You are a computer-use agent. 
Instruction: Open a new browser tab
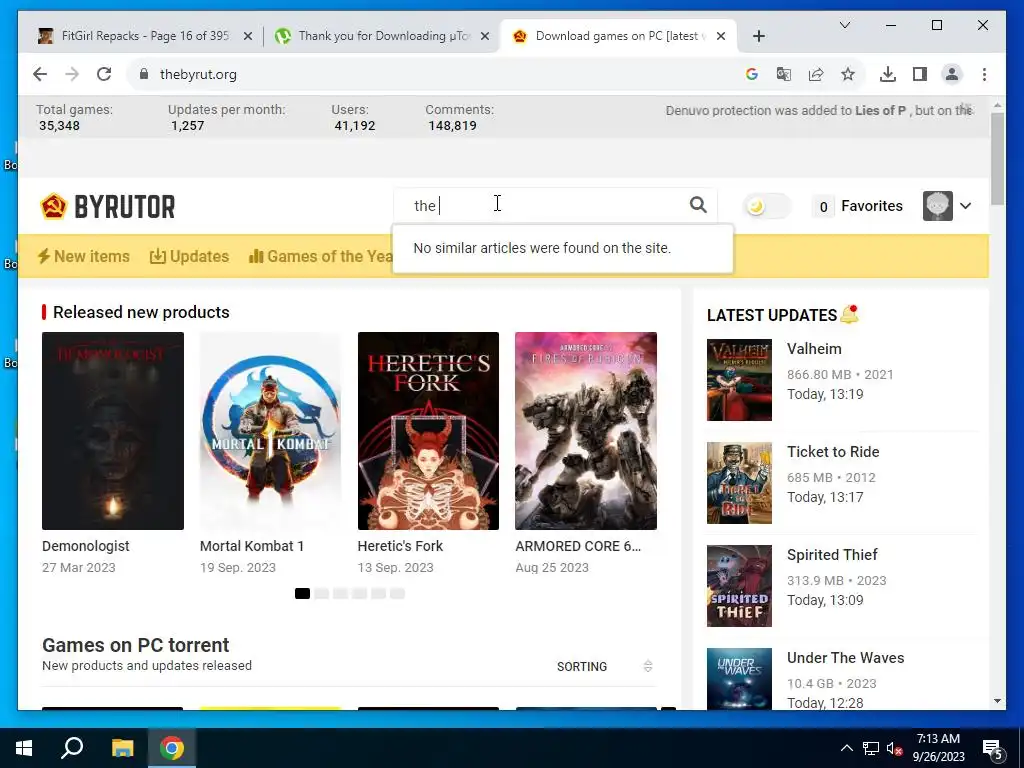click(x=758, y=36)
